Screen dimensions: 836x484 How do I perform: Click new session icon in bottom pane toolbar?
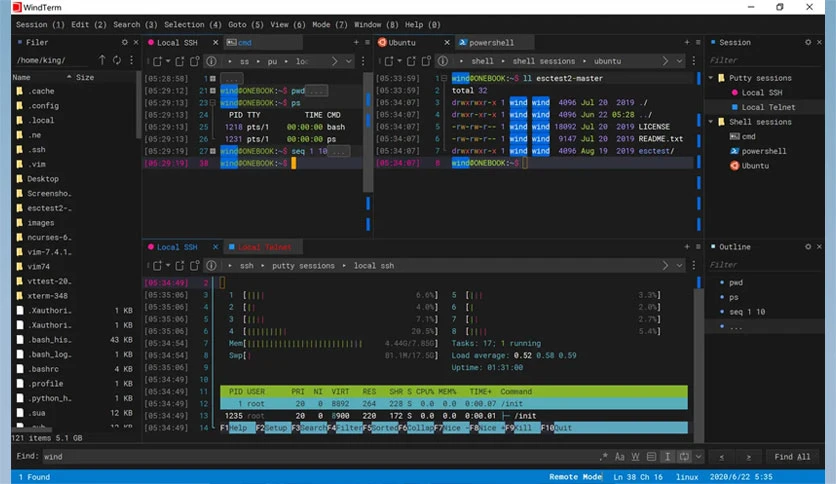157,265
